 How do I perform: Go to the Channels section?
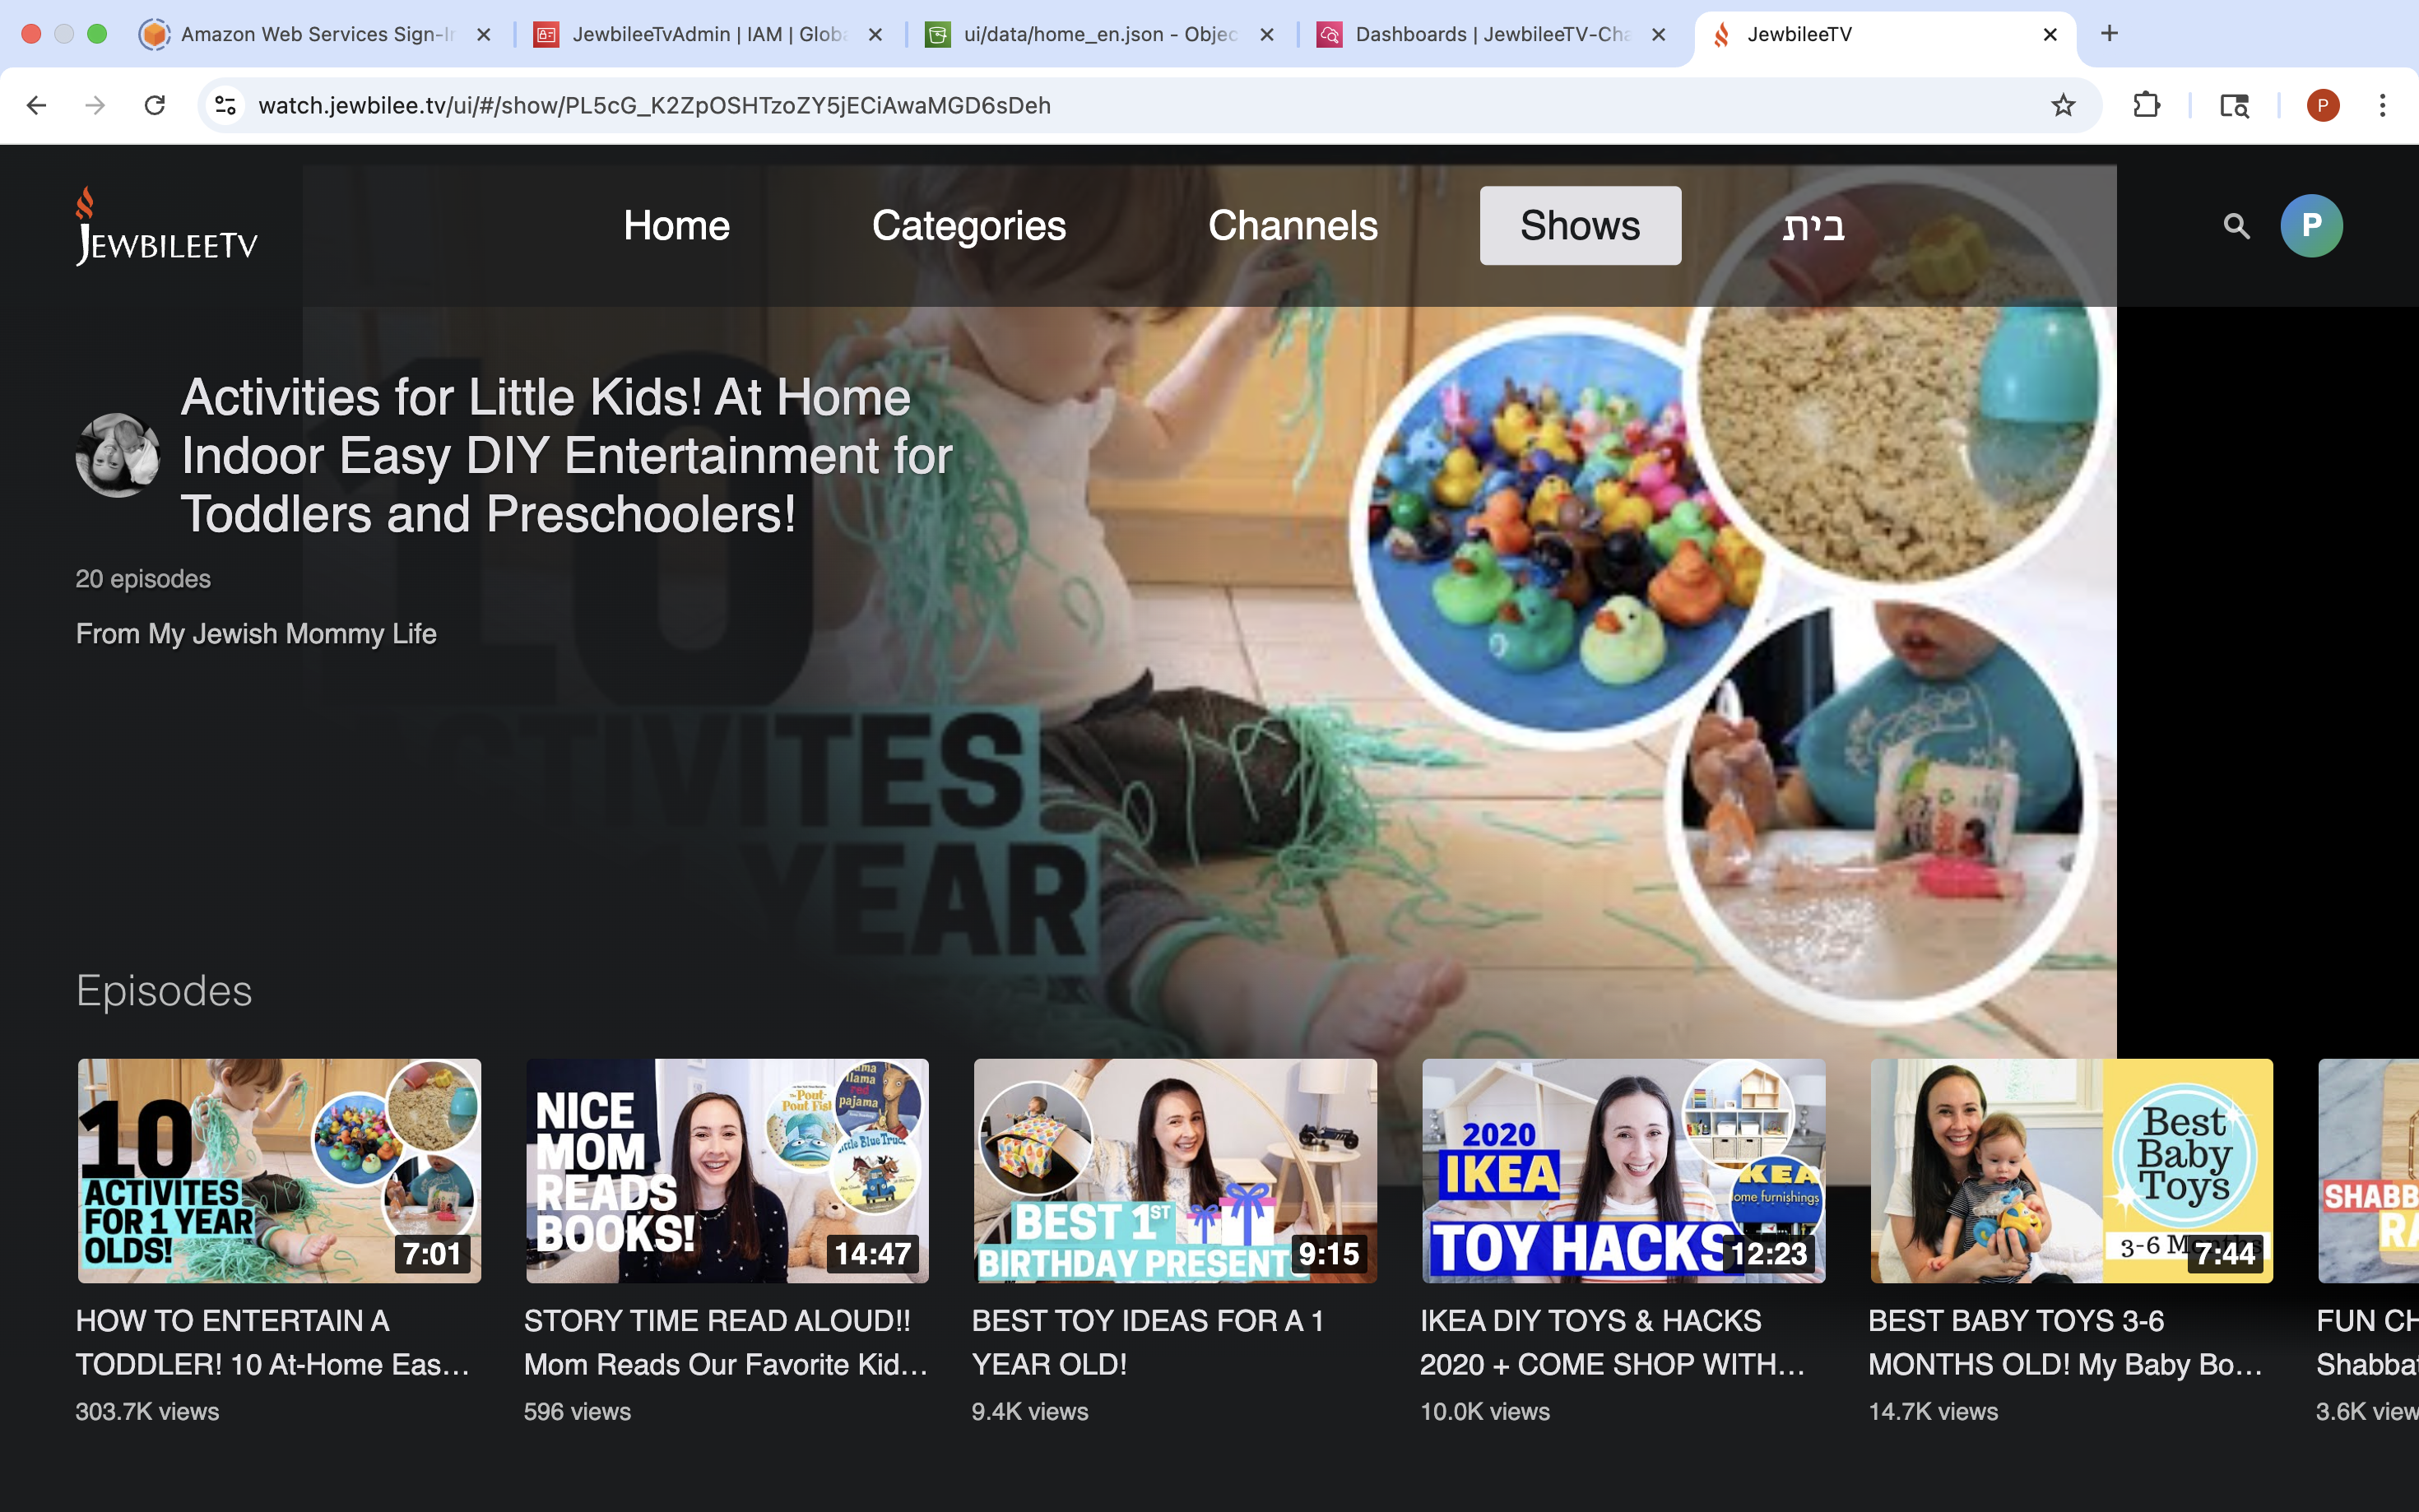click(1292, 226)
